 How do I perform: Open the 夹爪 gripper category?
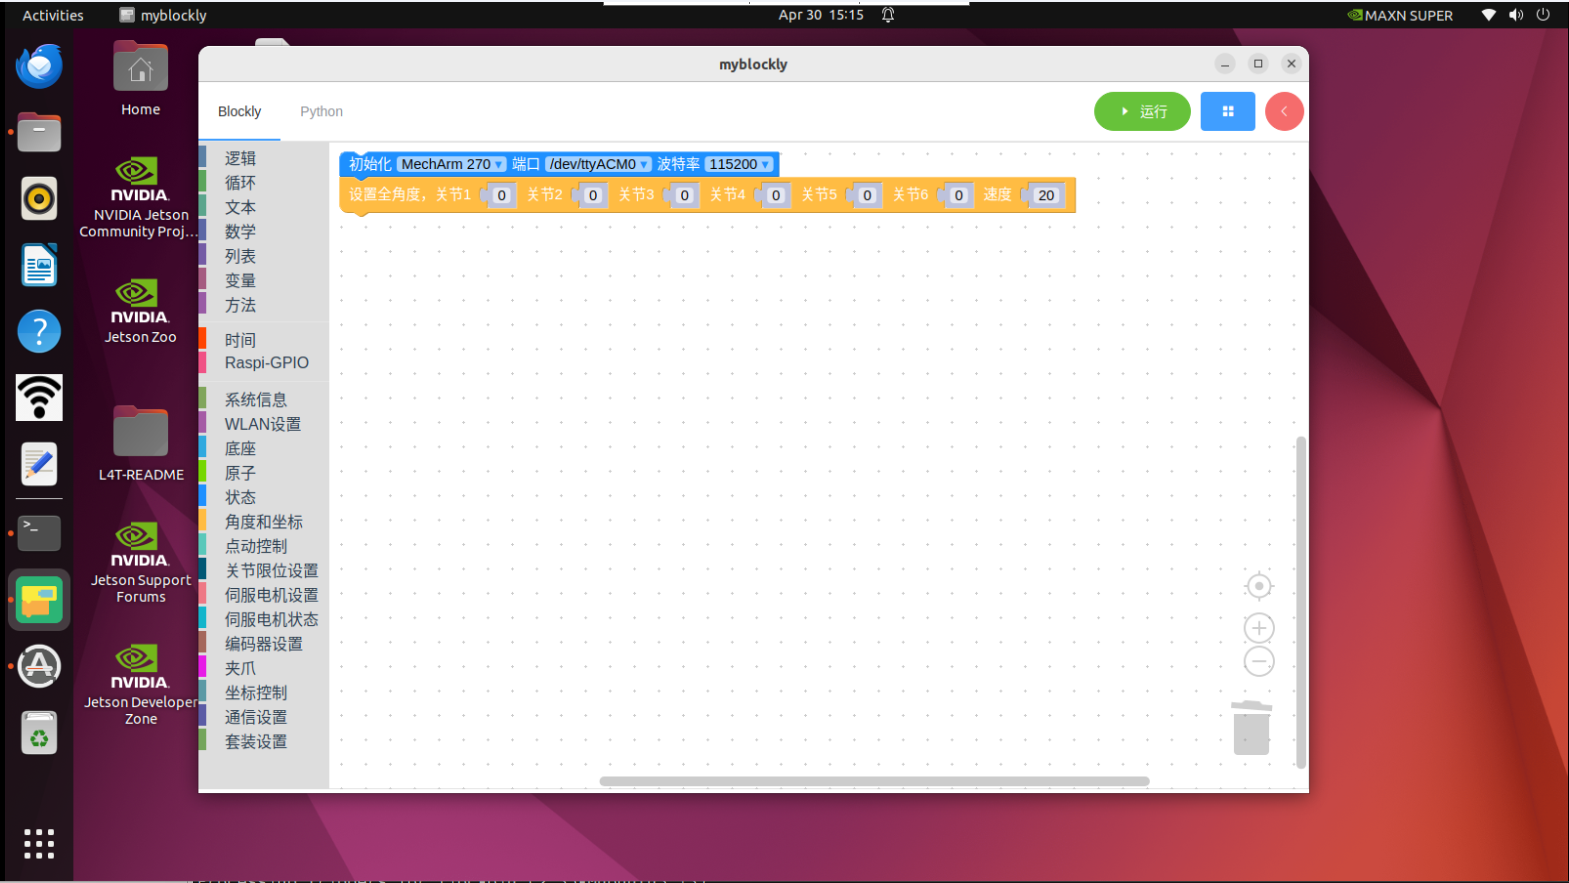tap(240, 668)
